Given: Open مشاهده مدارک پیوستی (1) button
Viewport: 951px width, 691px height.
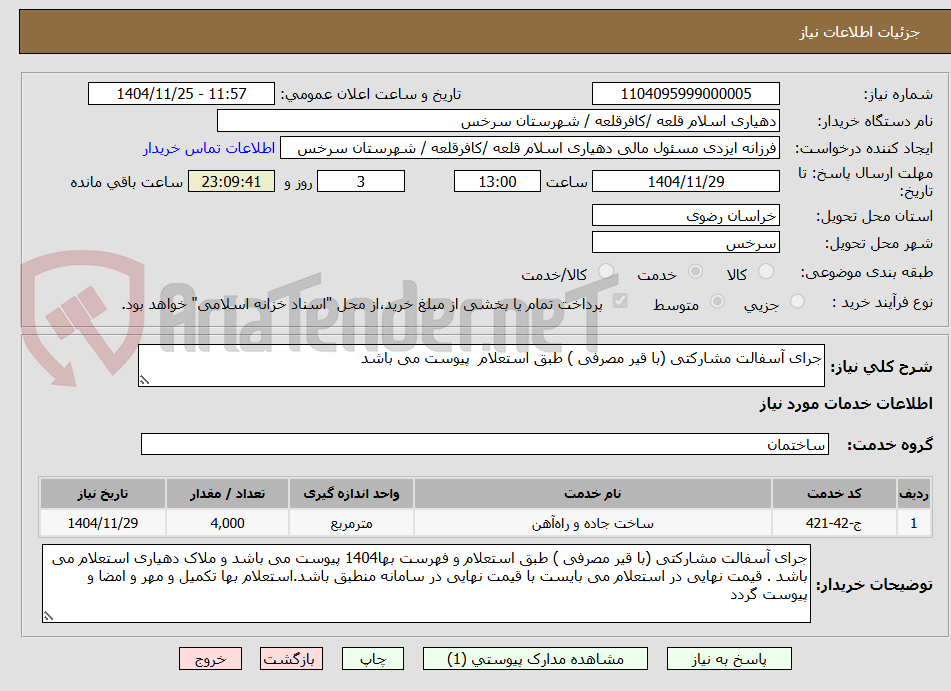Looking at the screenshot, I should click(x=535, y=659).
